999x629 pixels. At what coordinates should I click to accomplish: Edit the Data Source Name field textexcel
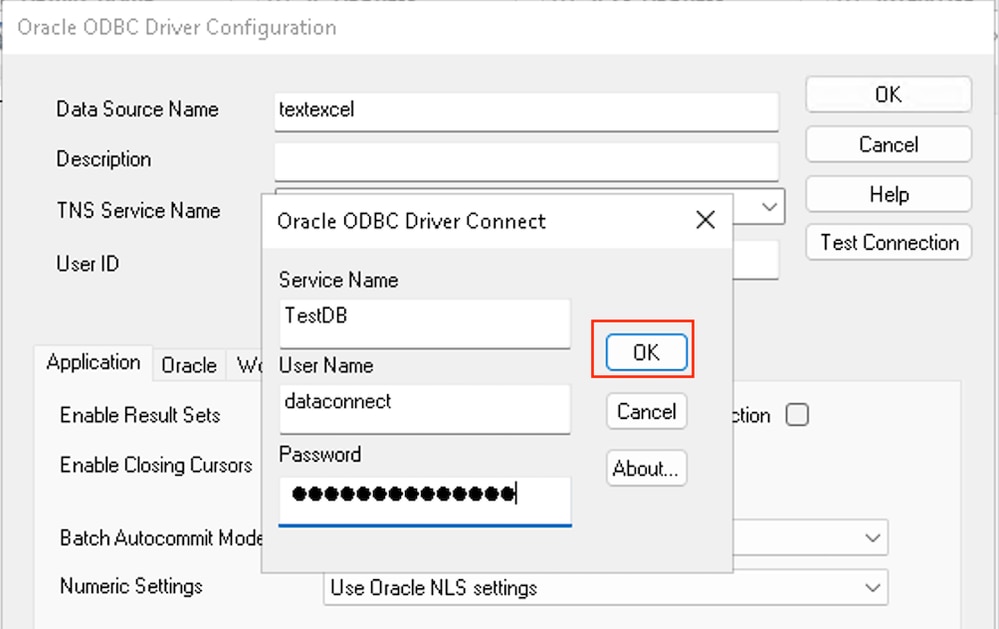(526, 112)
